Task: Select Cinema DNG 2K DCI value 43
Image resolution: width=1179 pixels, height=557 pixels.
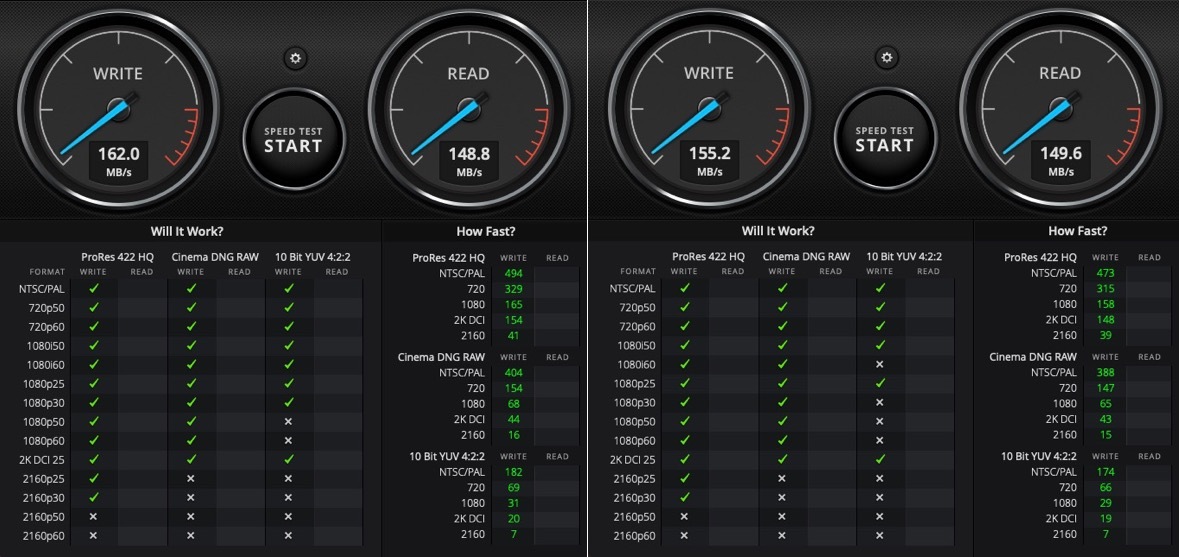Action: coord(1105,419)
